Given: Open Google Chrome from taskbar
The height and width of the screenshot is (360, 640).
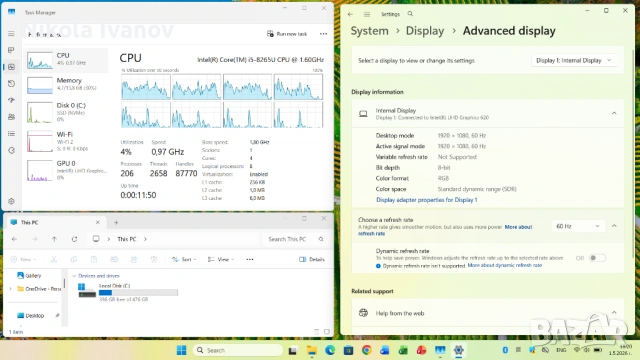Looking at the screenshot, I should click(367, 350).
